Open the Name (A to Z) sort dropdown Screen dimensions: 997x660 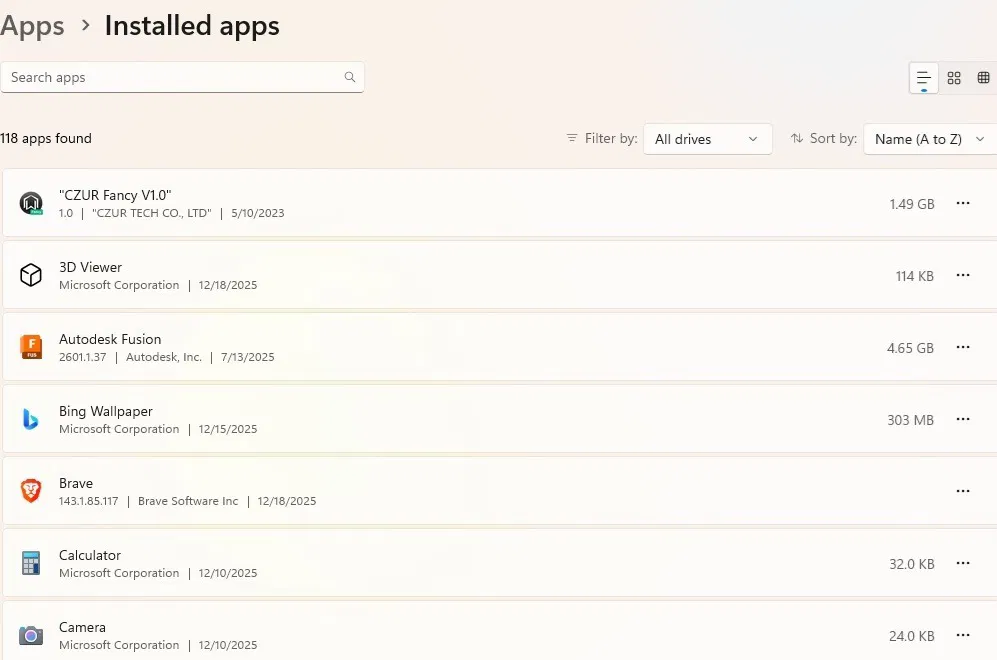coord(929,139)
